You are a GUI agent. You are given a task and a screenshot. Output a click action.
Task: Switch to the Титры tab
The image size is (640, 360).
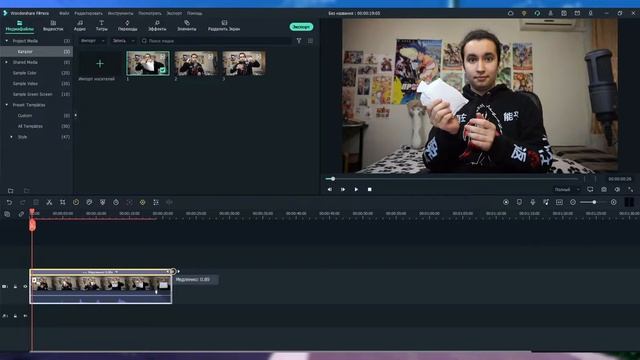[102, 26]
